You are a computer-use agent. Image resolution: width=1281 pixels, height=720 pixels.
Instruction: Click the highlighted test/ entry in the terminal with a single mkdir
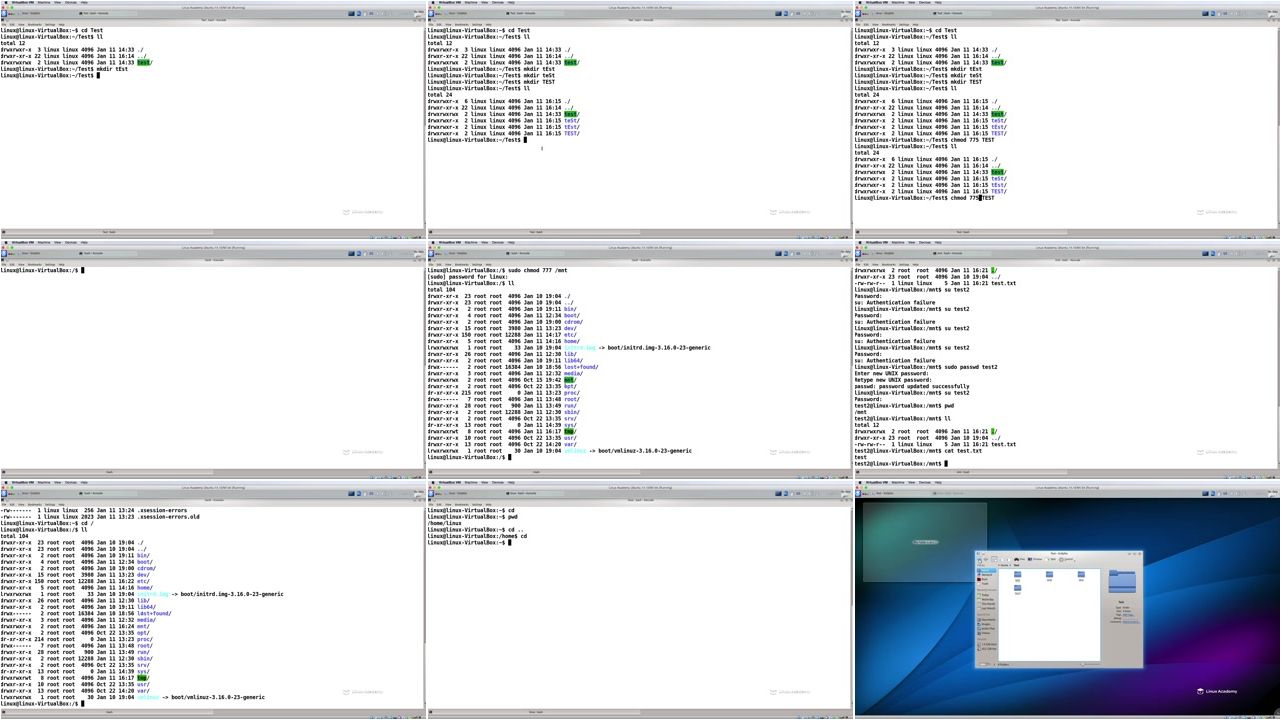click(x=144, y=62)
